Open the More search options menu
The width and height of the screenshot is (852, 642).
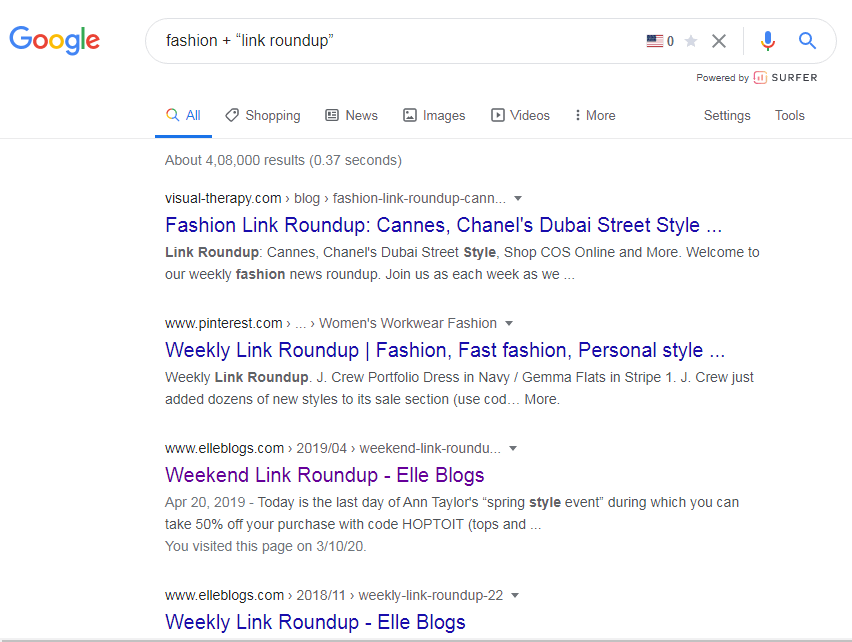tap(595, 116)
